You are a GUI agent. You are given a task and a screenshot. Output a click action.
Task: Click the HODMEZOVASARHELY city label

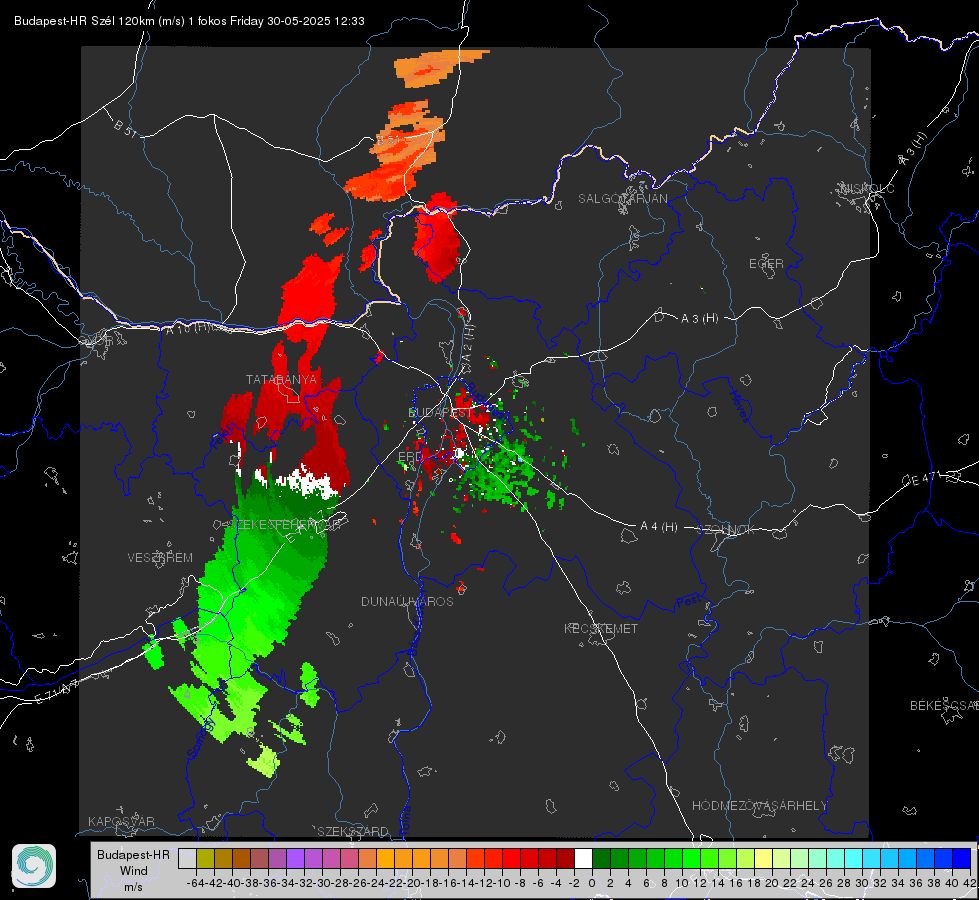pos(759,806)
